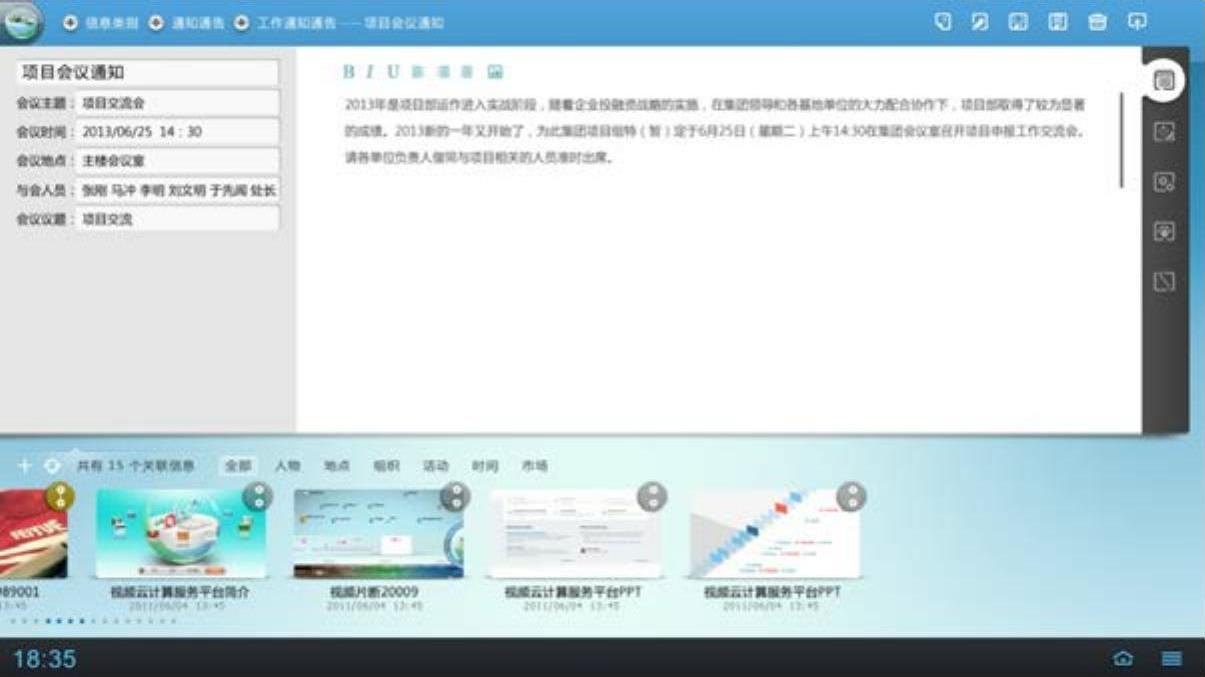
Task: Click the 共有 15 个关联信息 label
Action: pos(135,466)
